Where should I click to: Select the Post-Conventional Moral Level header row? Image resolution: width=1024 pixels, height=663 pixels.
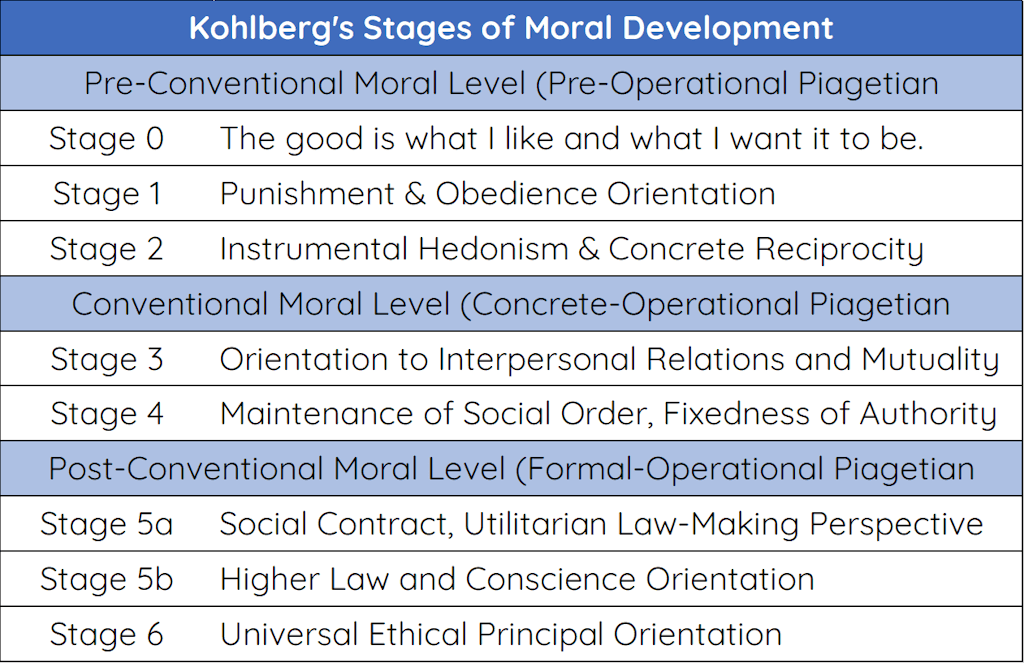(511, 468)
